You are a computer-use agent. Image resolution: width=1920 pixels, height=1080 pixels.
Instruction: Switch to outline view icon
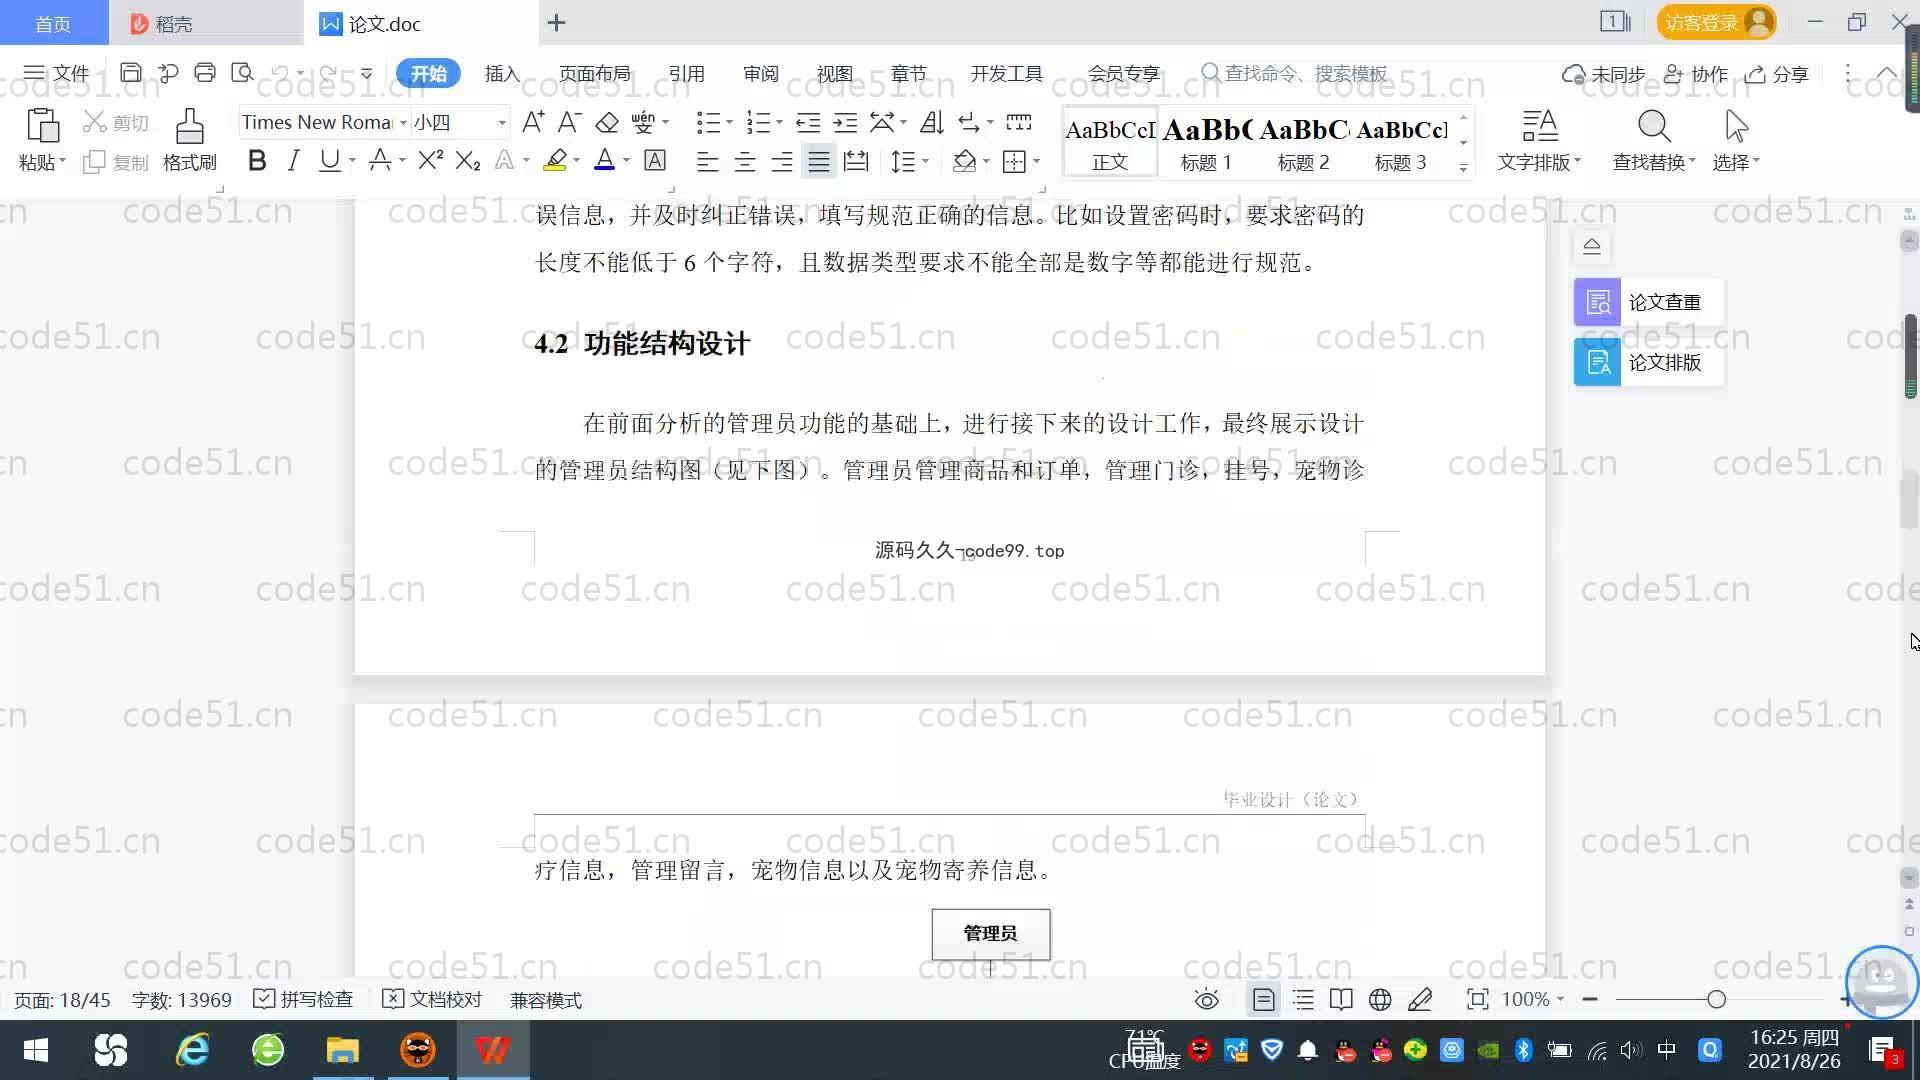[1303, 999]
